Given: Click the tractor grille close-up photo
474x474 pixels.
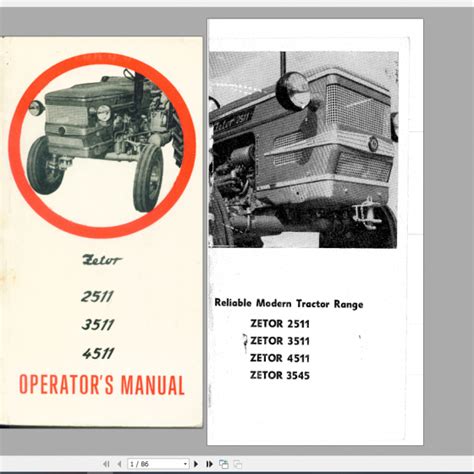Looking at the screenshot, I should 303,149.
